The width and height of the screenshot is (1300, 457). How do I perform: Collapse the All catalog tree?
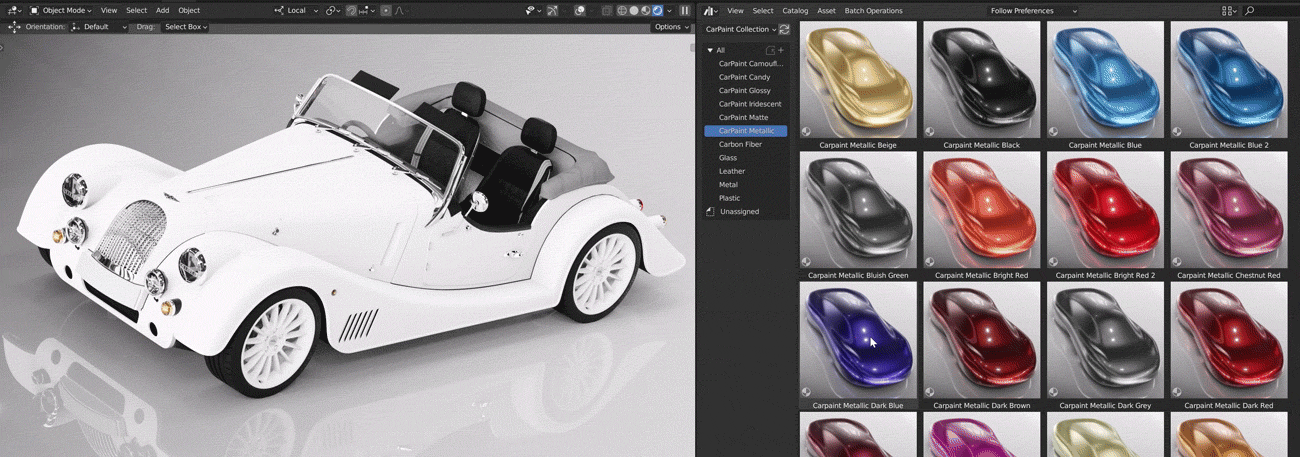710,50
